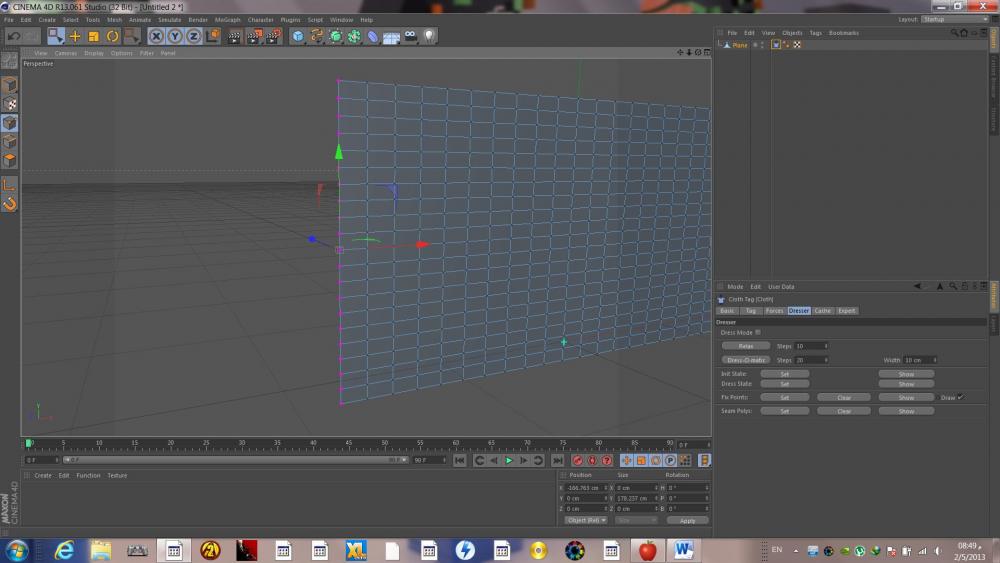Click the Relax button

746,346
